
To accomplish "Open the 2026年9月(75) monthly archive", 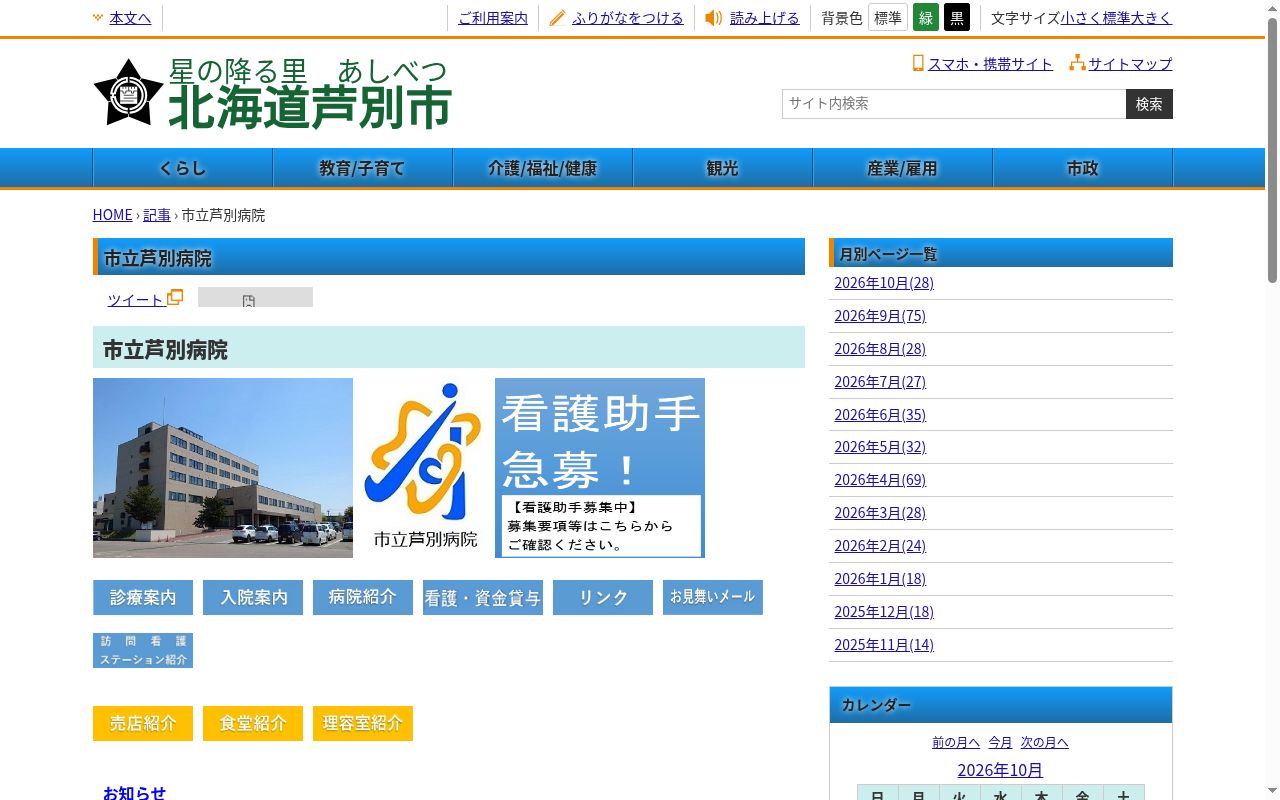I will pyautogui.click(x=880, y=316).
